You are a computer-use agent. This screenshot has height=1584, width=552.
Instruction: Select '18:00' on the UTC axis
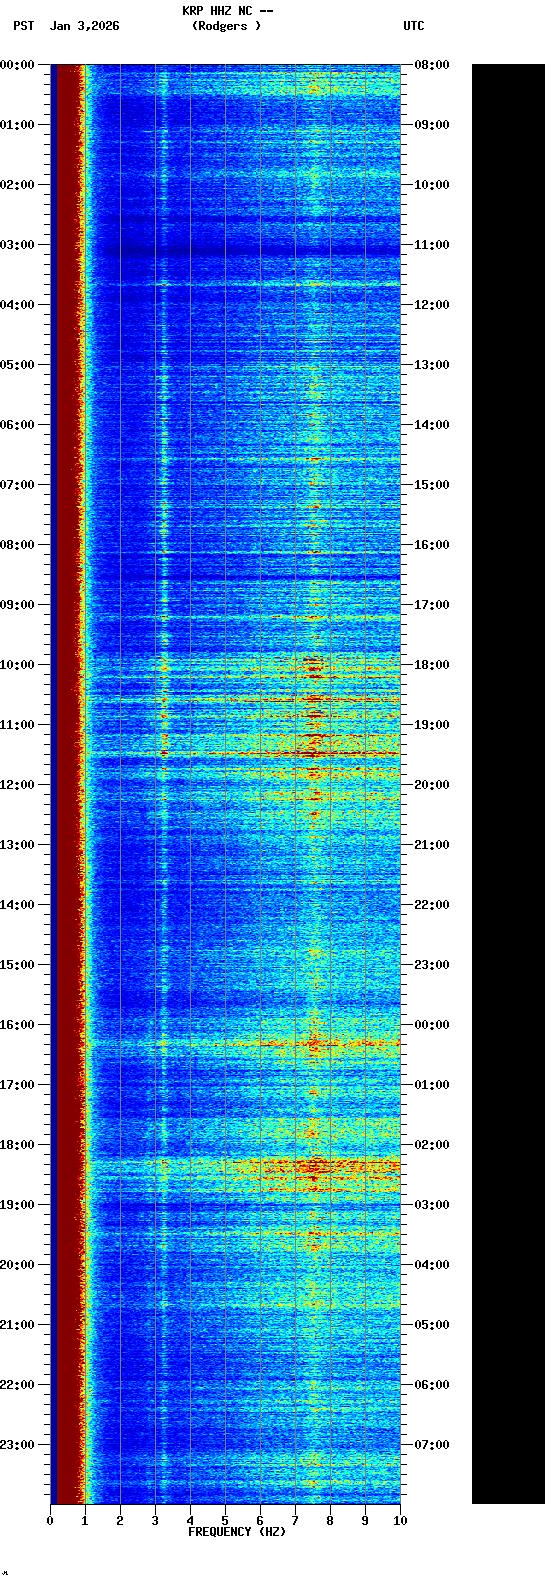coord(432,665)
